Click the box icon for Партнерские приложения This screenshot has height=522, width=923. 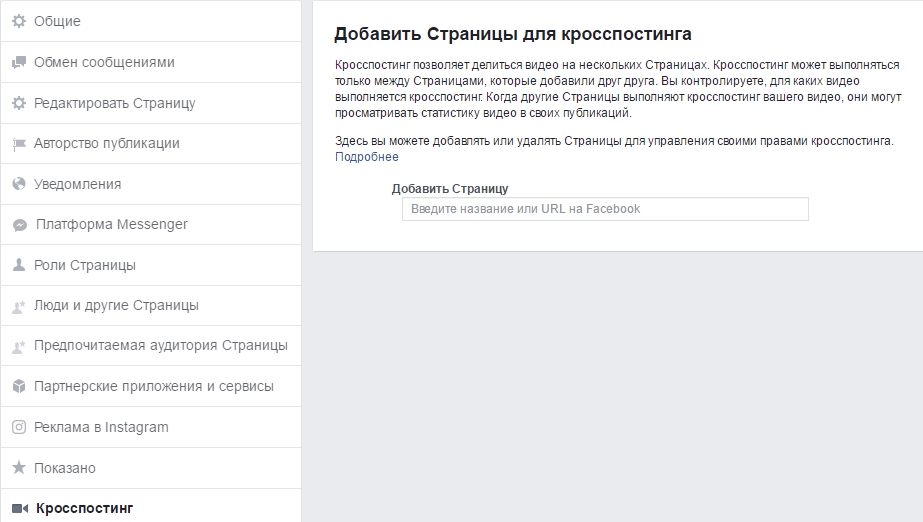tap(18, 386)
